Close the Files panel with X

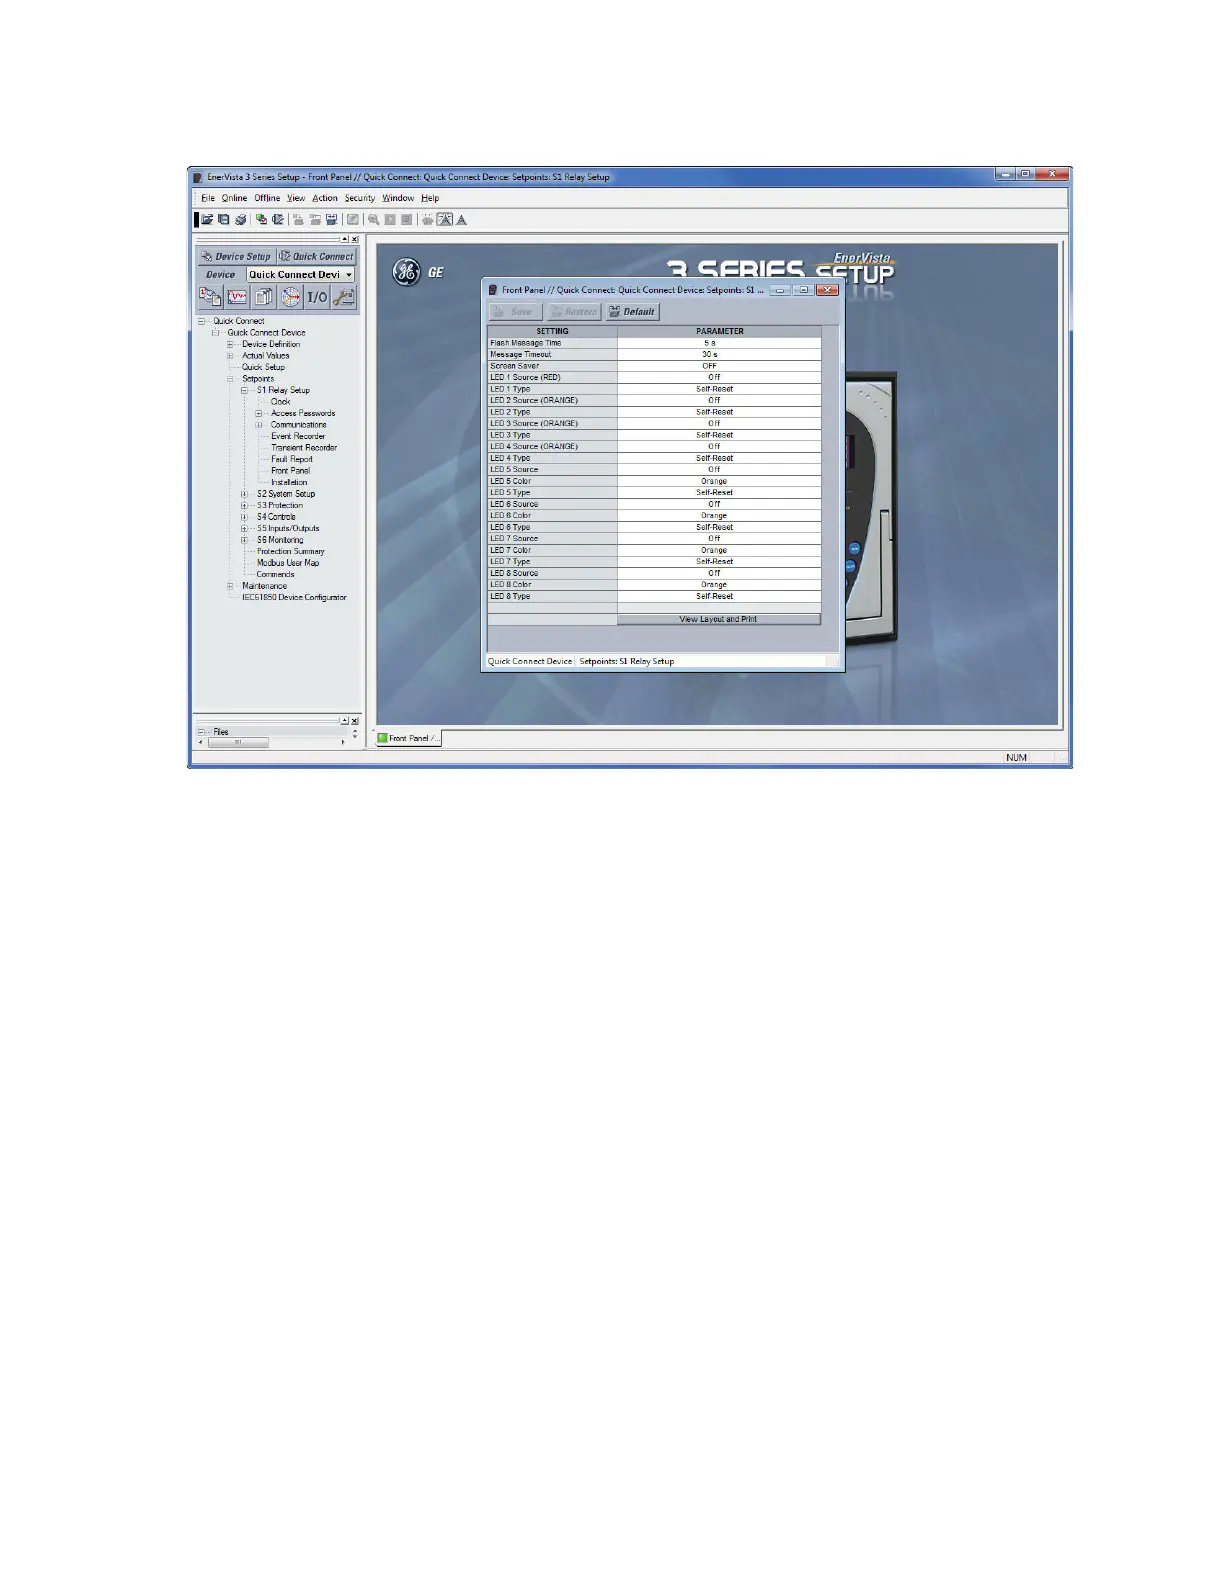click(355, 721)
